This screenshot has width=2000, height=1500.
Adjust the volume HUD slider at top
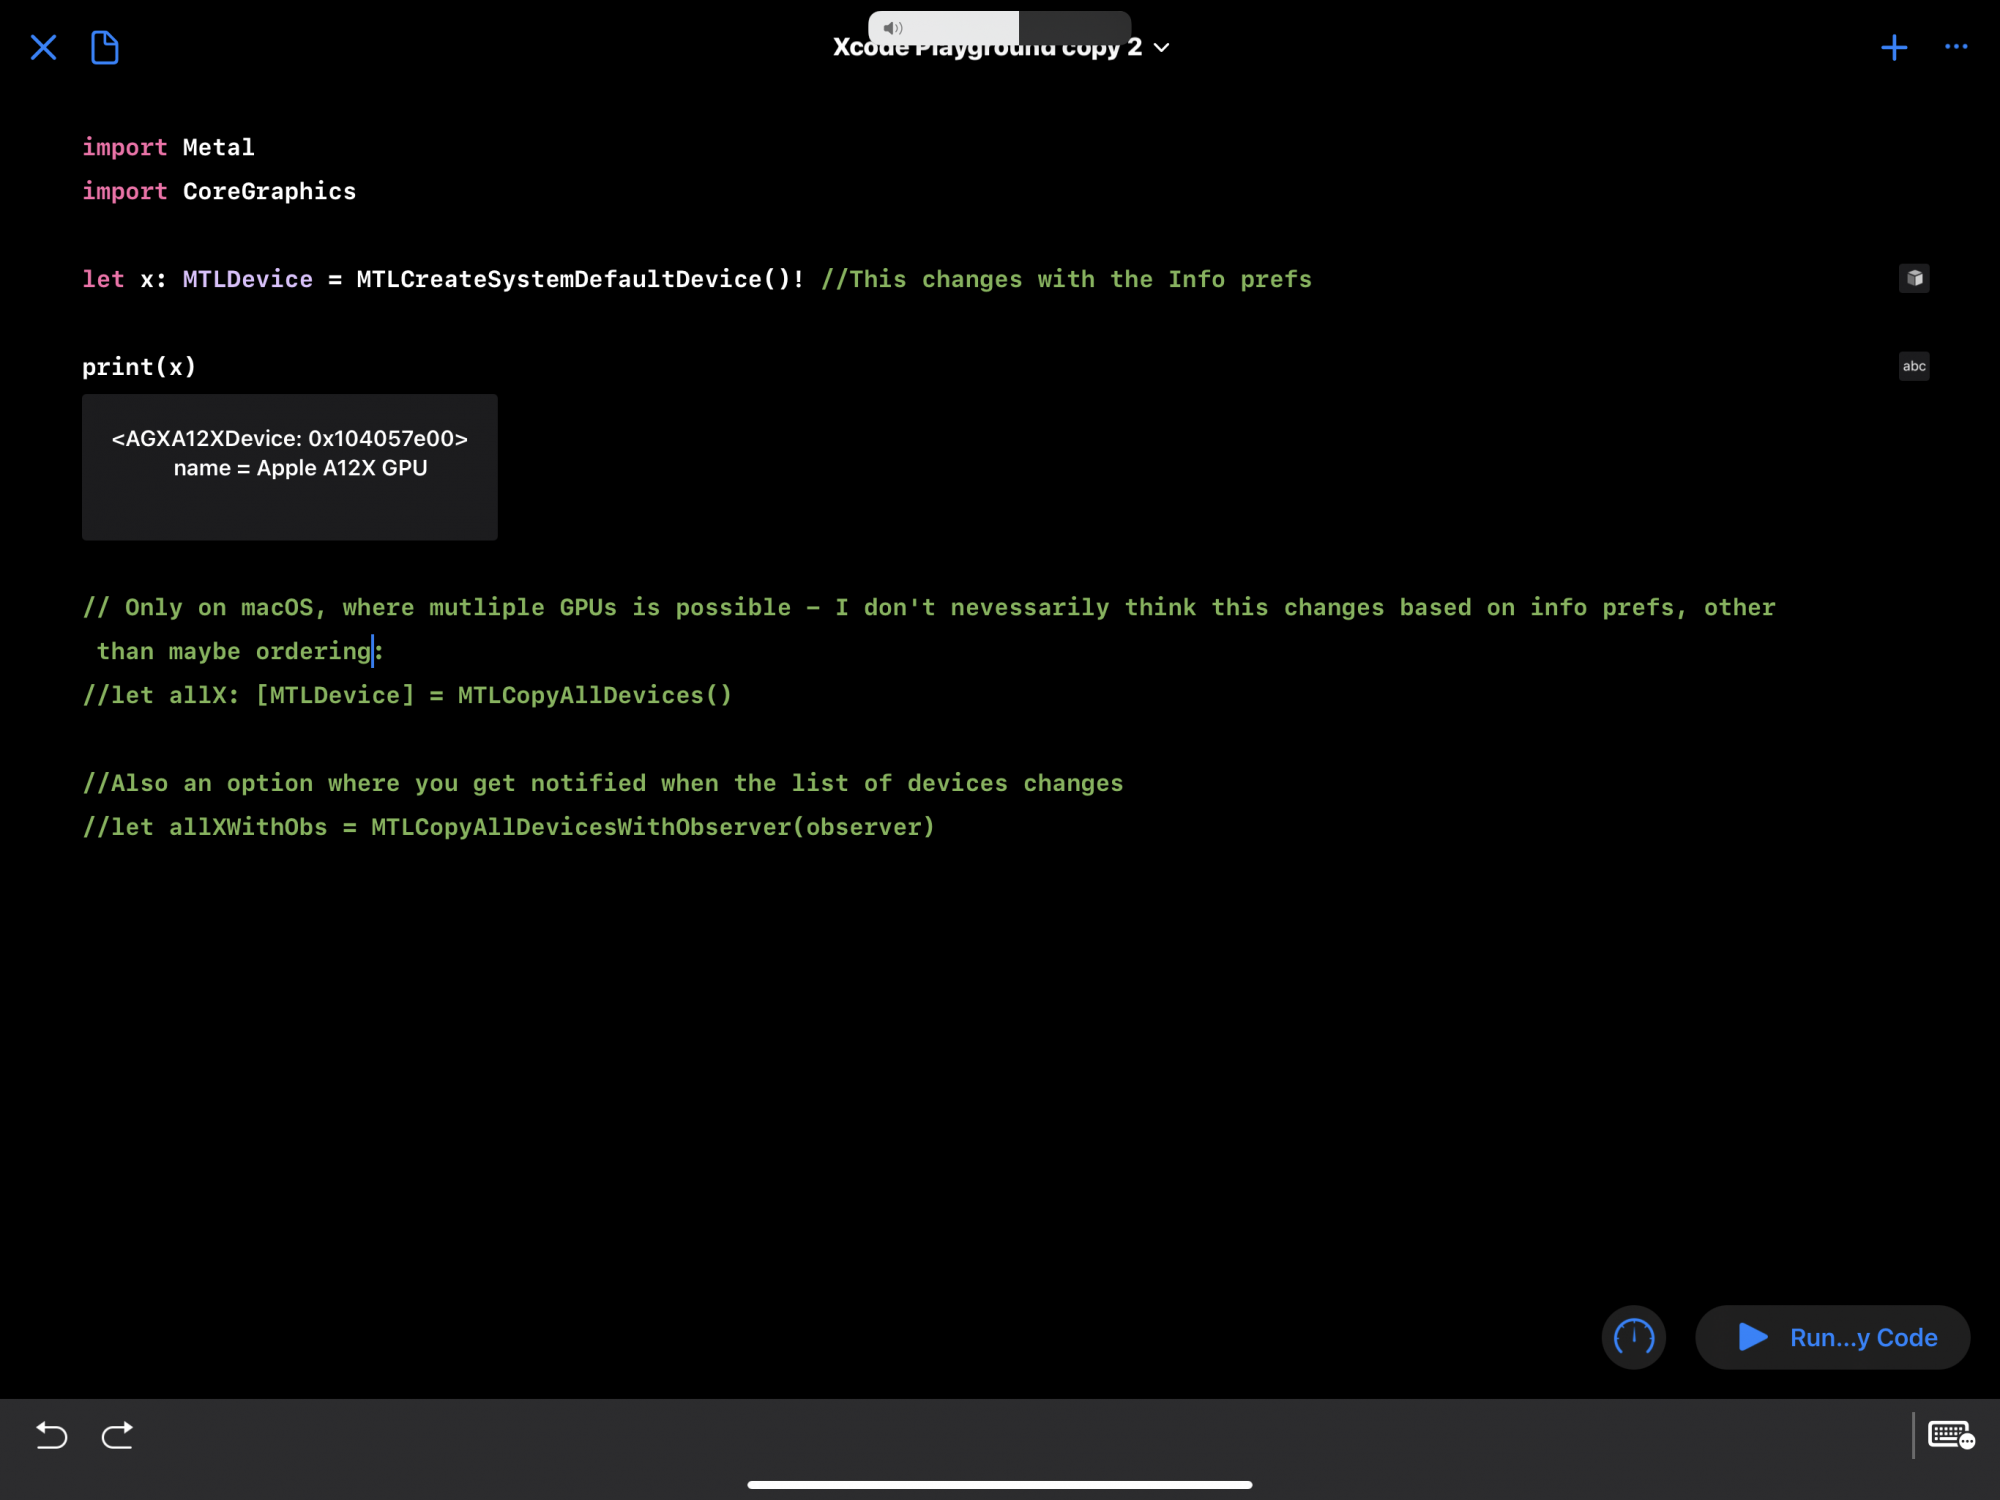pos(998,27)
